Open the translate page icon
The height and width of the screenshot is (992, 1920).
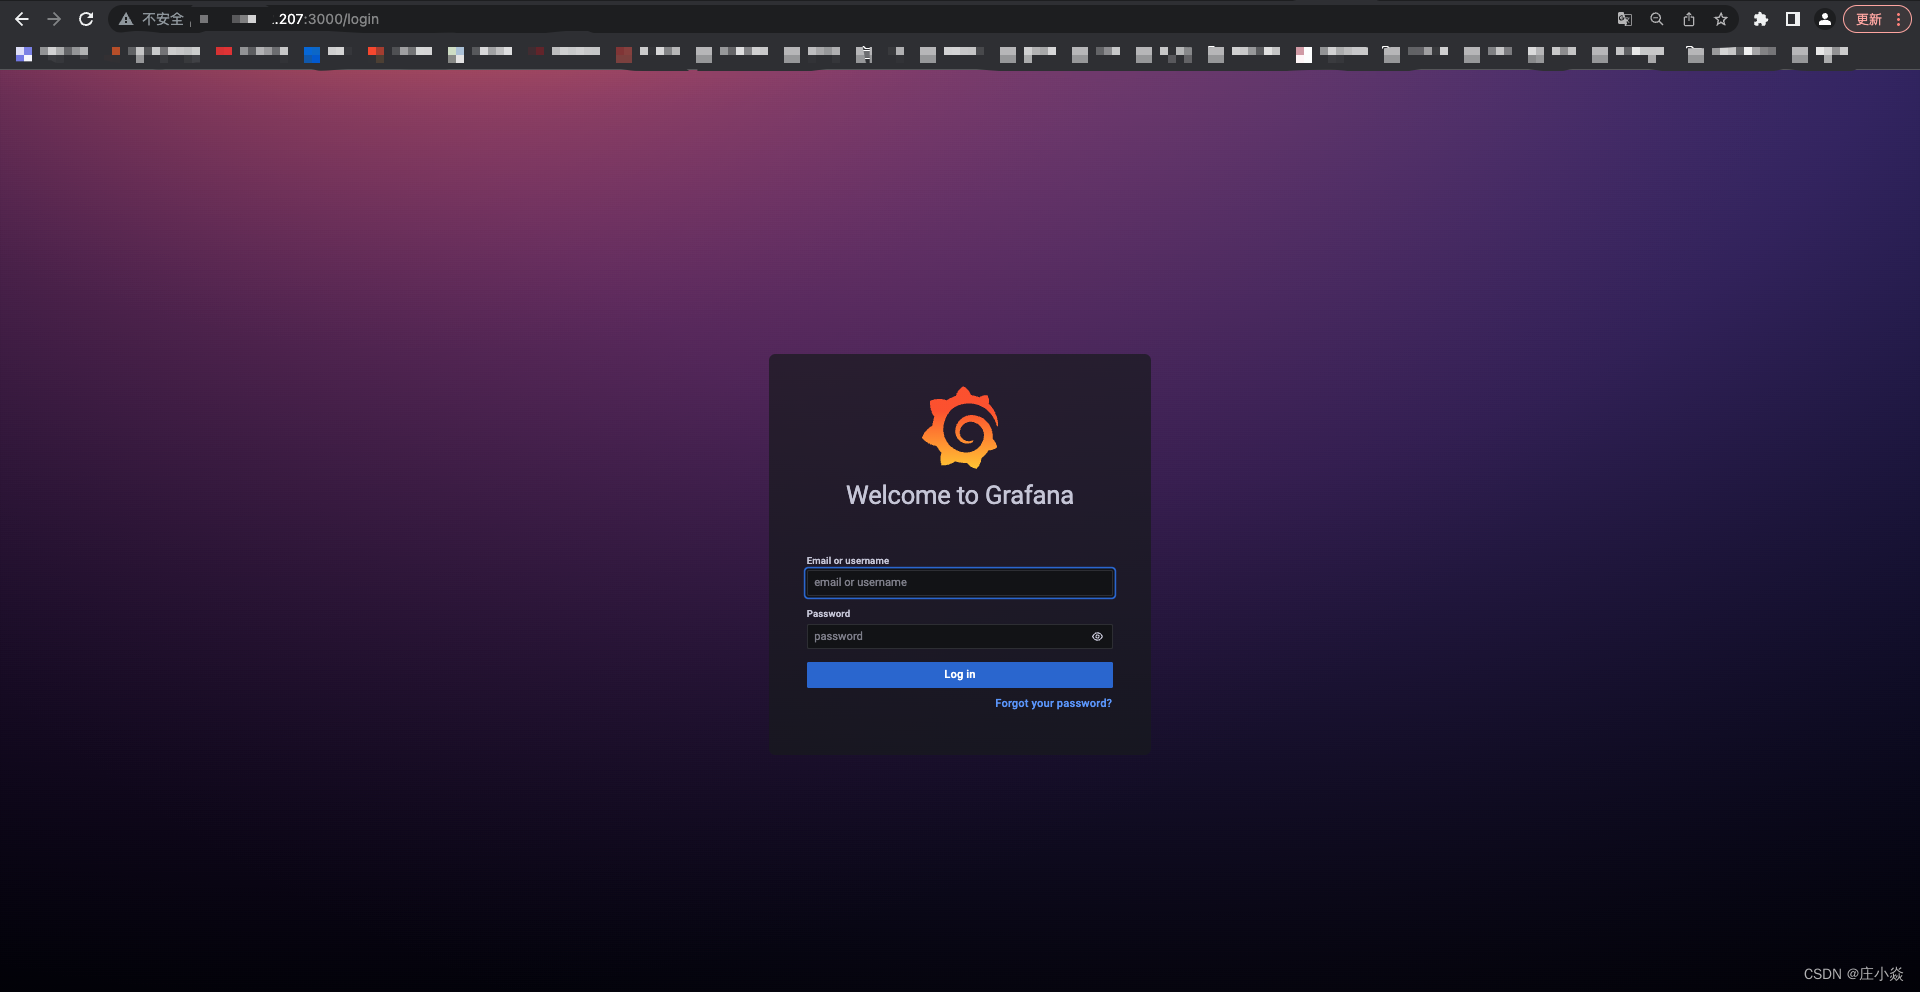[1625, 19]
